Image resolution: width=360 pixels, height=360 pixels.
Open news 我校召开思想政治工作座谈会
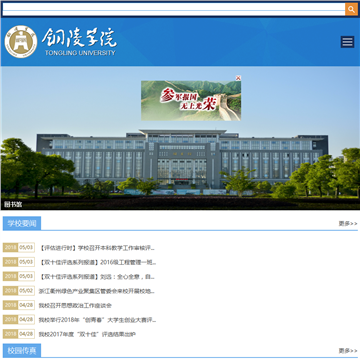tap(75, 305)
